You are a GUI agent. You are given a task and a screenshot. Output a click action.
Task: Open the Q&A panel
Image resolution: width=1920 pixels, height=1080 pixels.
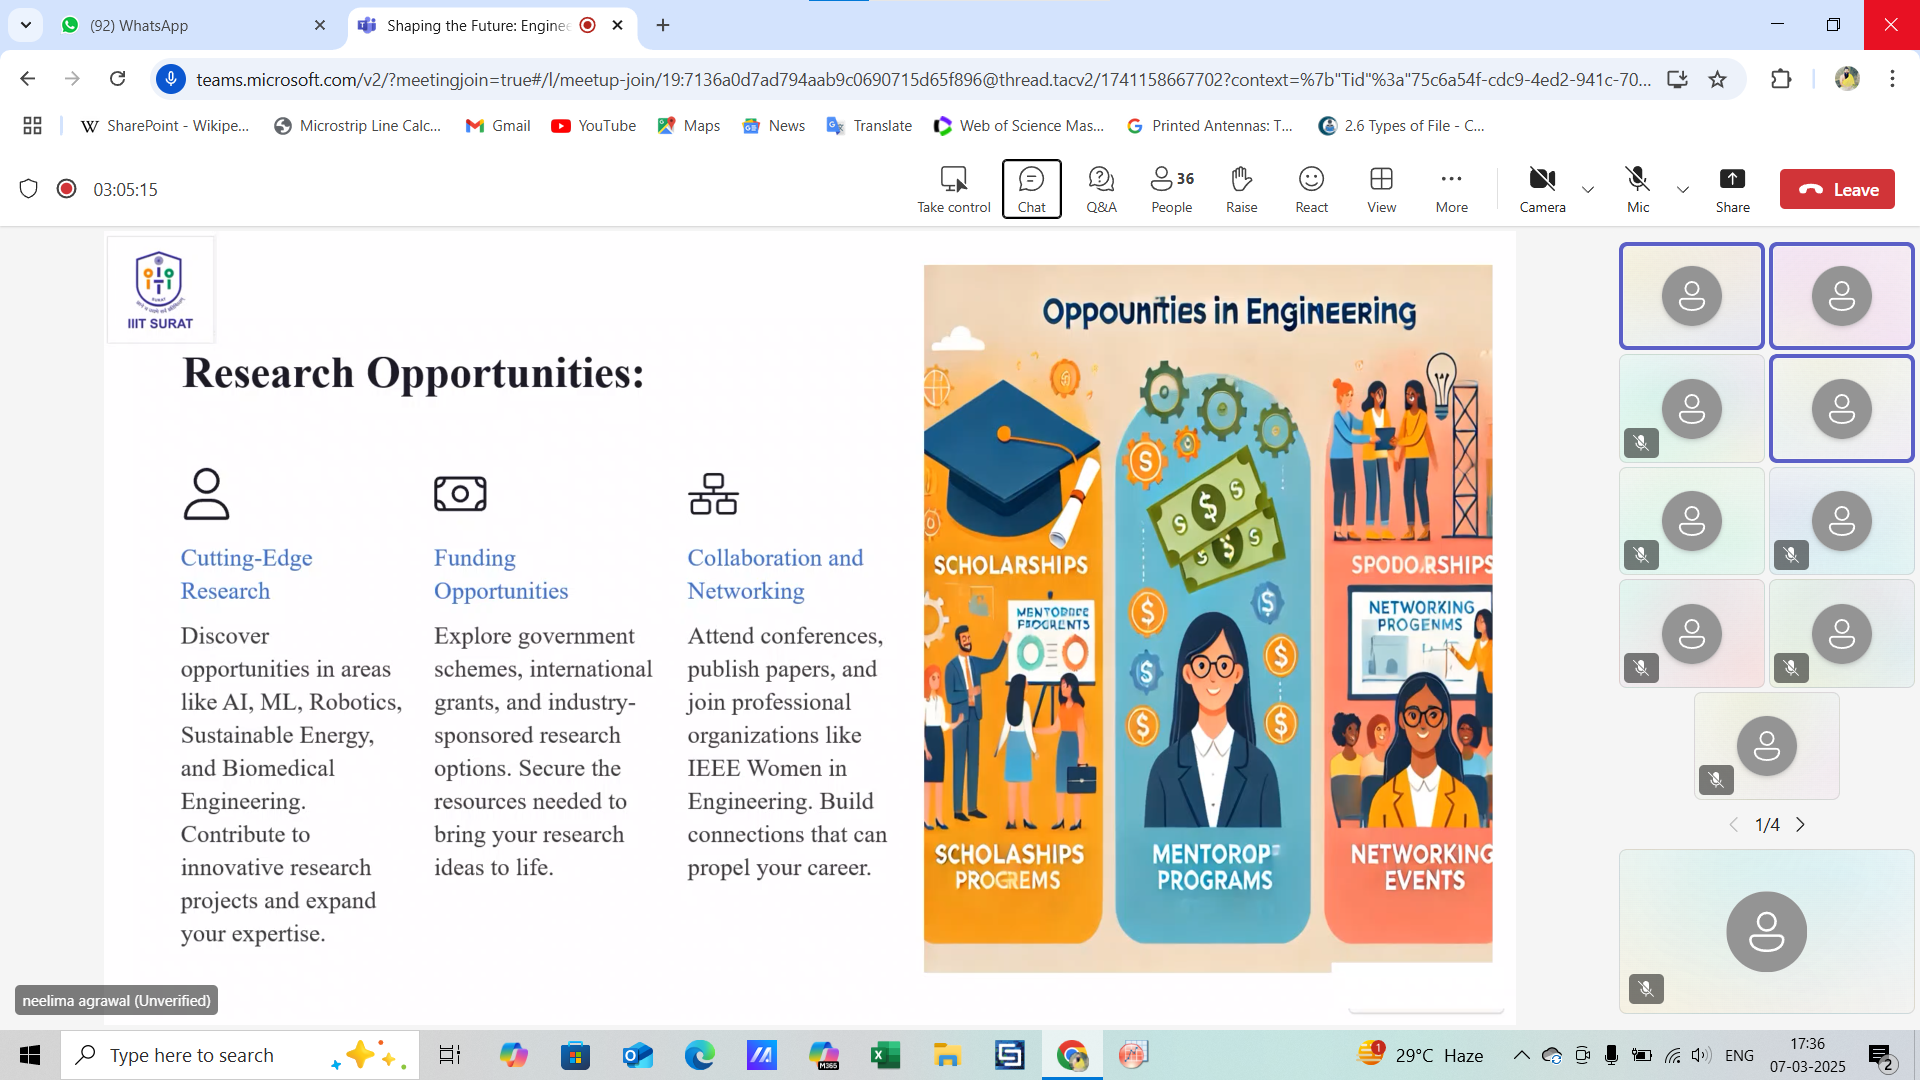point(1101,189)
